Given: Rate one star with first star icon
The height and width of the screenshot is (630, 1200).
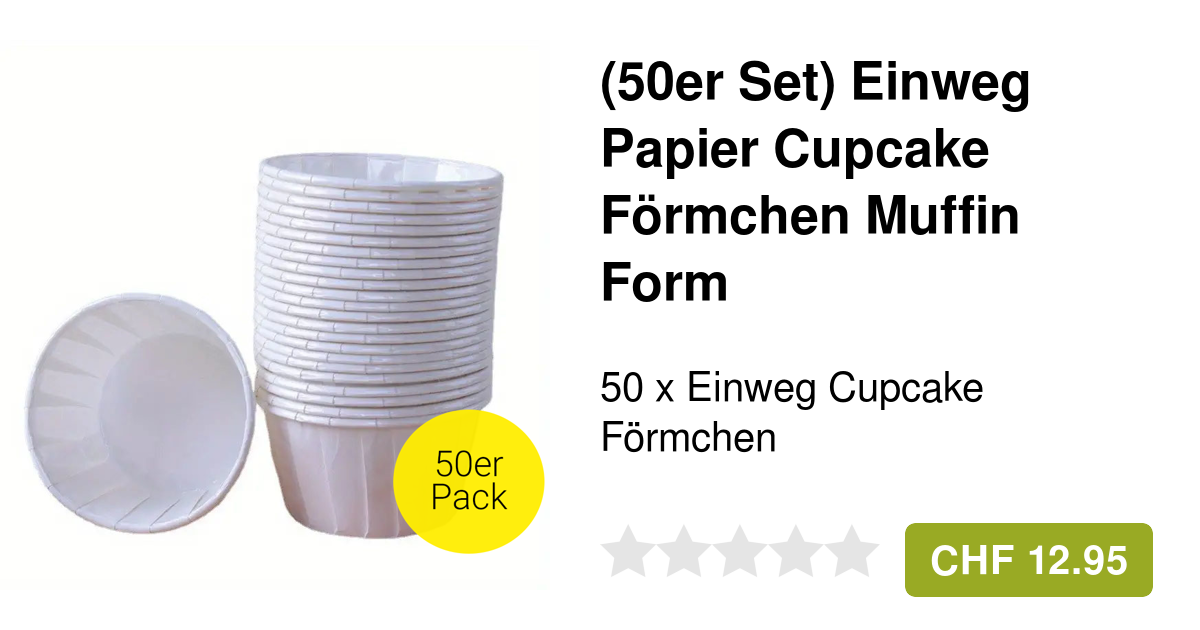Looking at the screenshot, I should pos(627,551).
